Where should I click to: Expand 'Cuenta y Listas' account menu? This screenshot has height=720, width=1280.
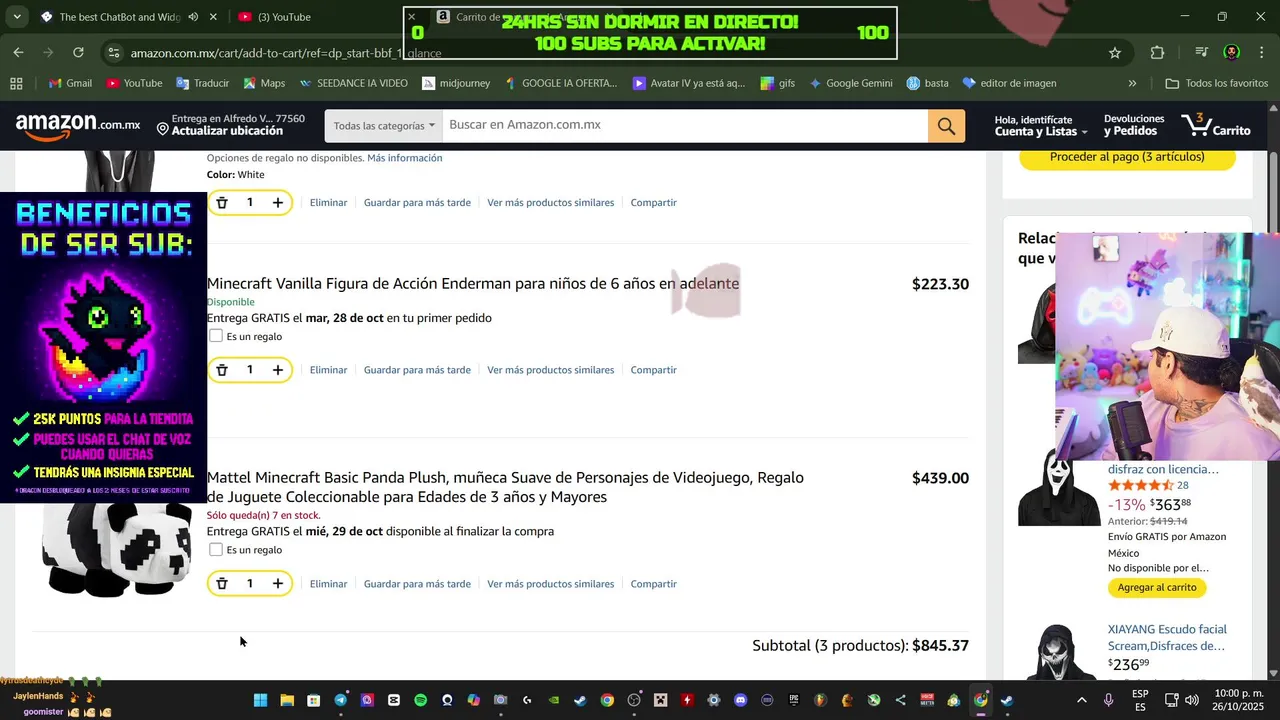click(x=1041, y=125)
